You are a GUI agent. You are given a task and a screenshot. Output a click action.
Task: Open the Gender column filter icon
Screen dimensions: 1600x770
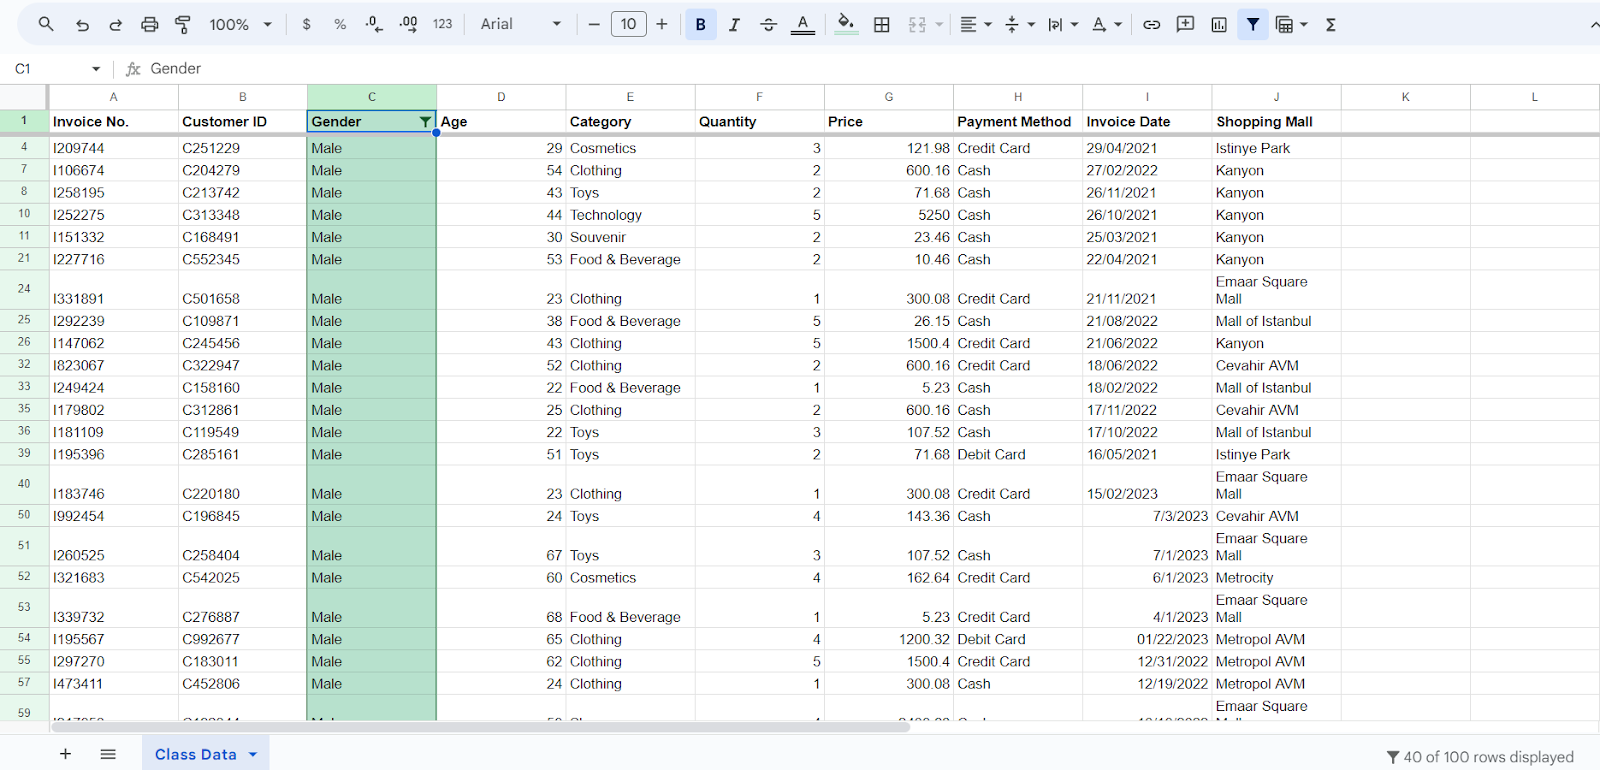click(425, 122)
